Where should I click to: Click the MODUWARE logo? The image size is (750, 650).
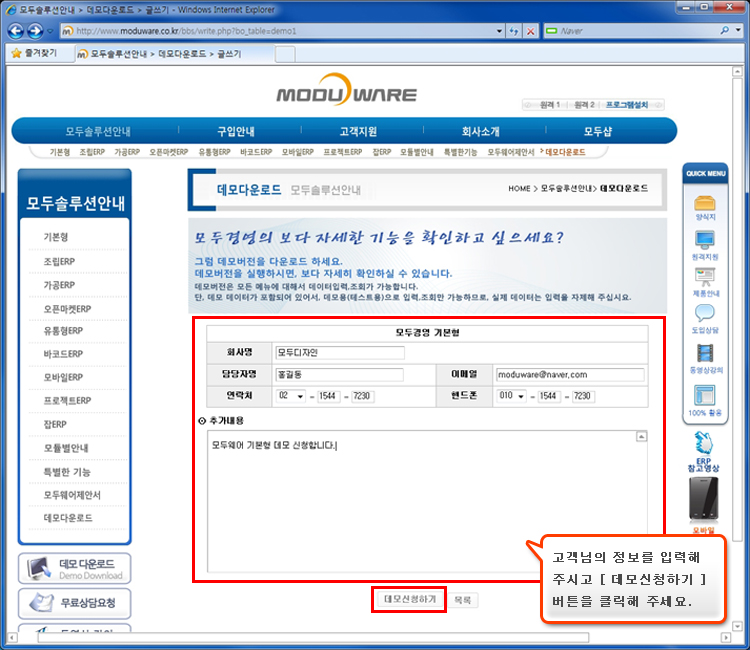[346, 90]
